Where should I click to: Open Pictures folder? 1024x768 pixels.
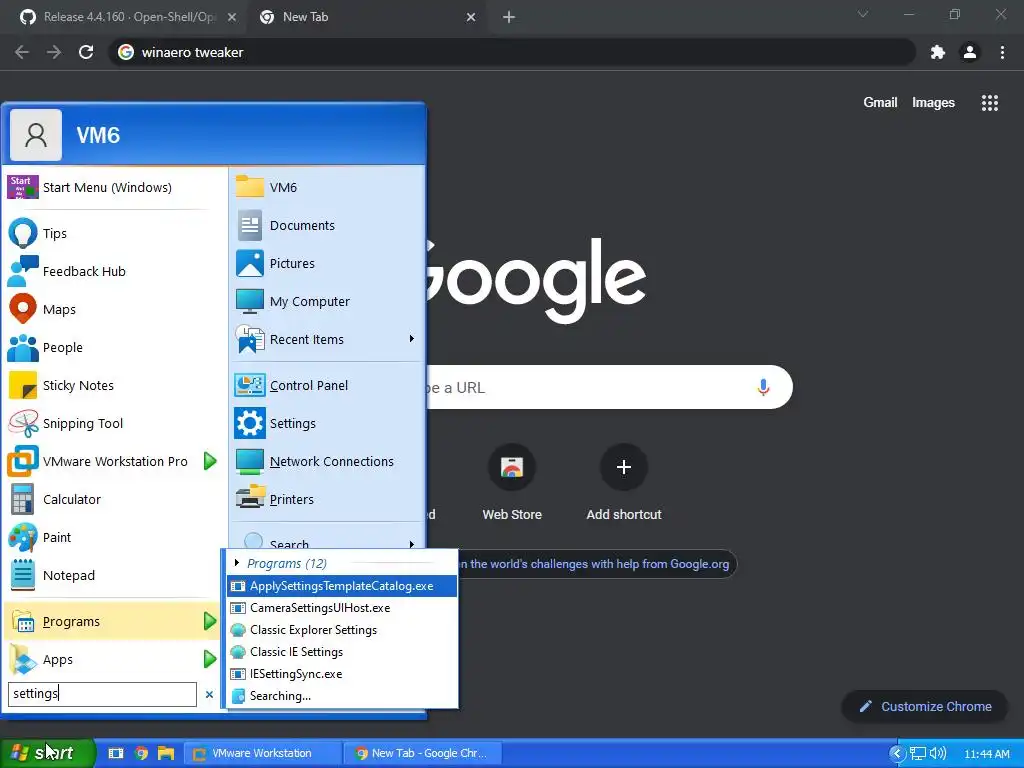coord(327,263)
